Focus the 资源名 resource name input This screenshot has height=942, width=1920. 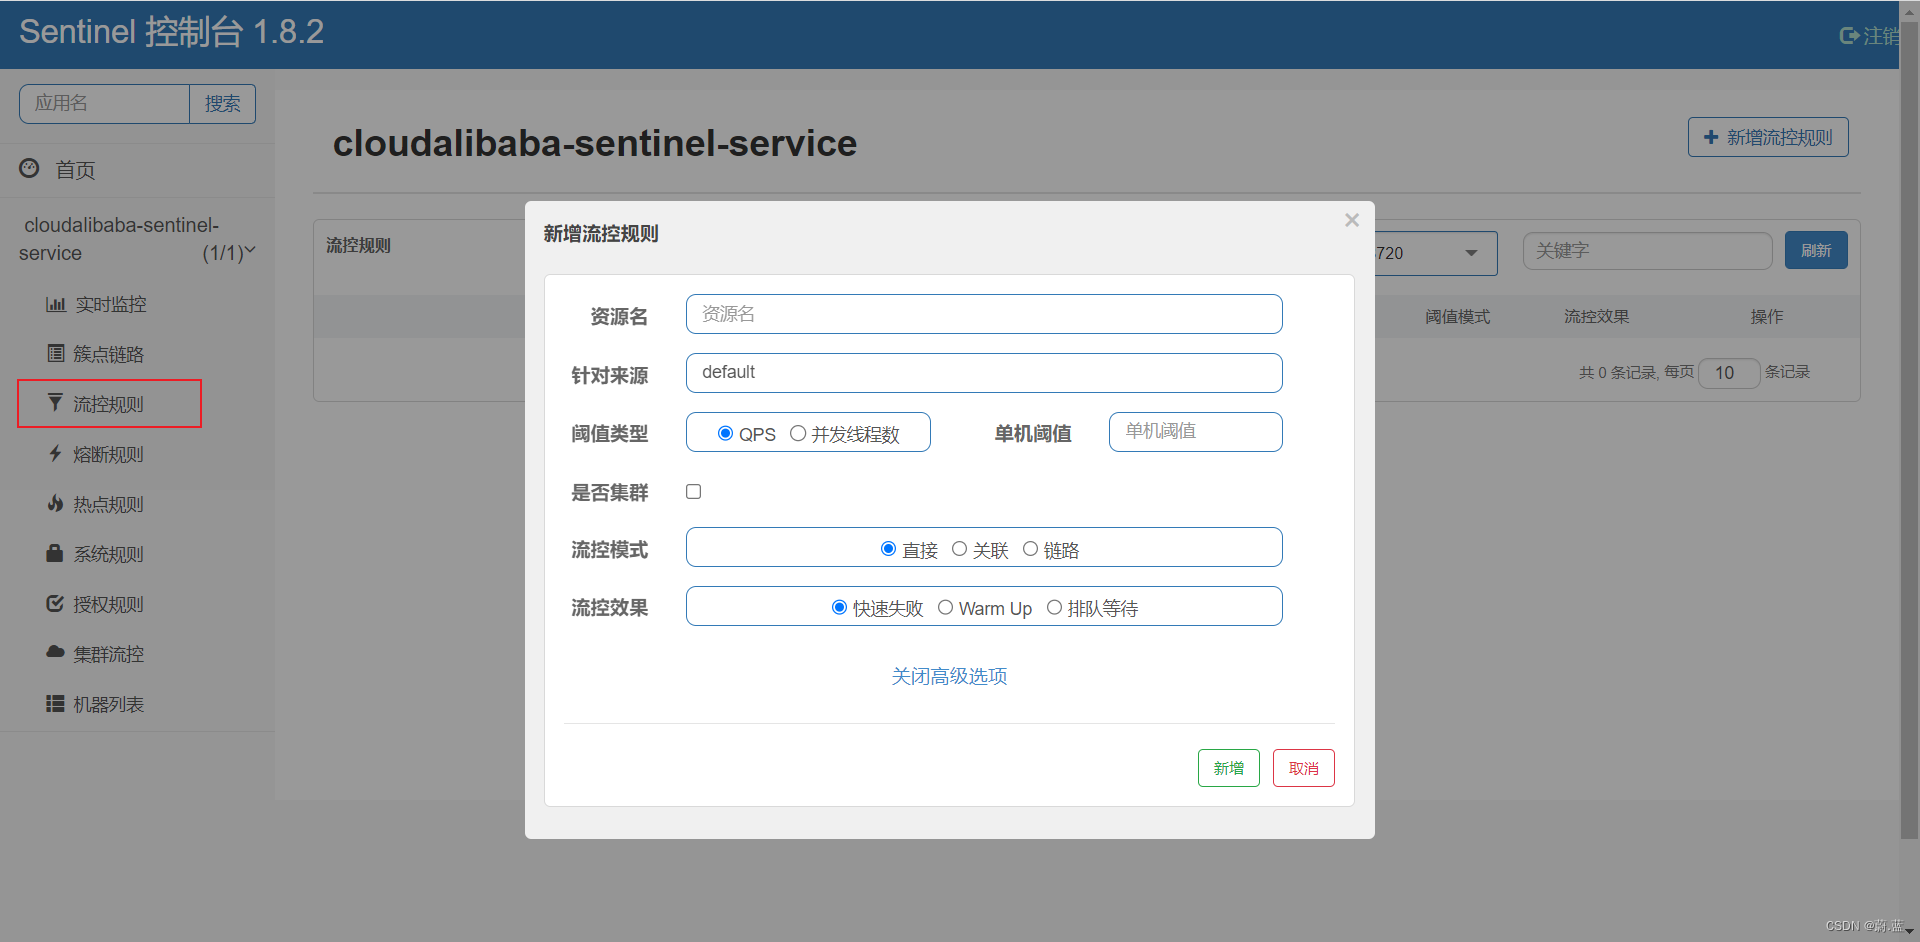[x=984, y=314]
